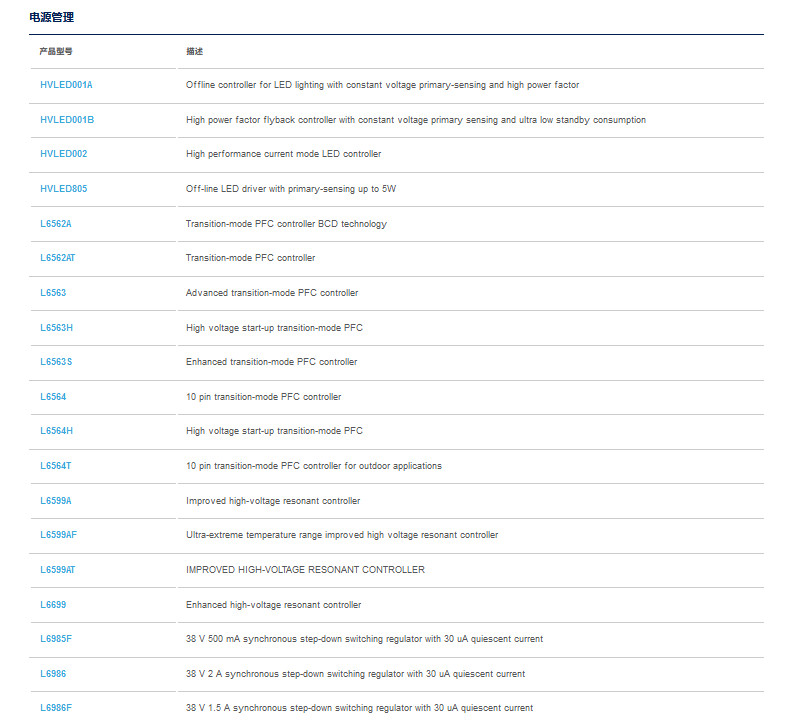Screen dimensions: 805x720
Task: Click 'Enhanced transition-mode PFC controller' description
Action: [272, 362]
